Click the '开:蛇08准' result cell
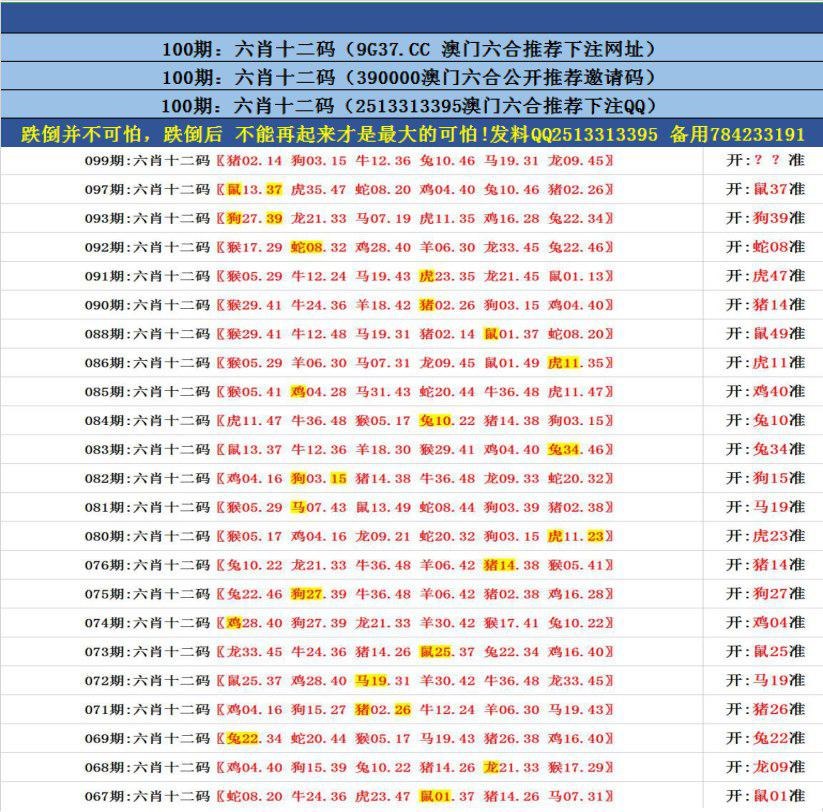823x812 pixels. (765, 247)
